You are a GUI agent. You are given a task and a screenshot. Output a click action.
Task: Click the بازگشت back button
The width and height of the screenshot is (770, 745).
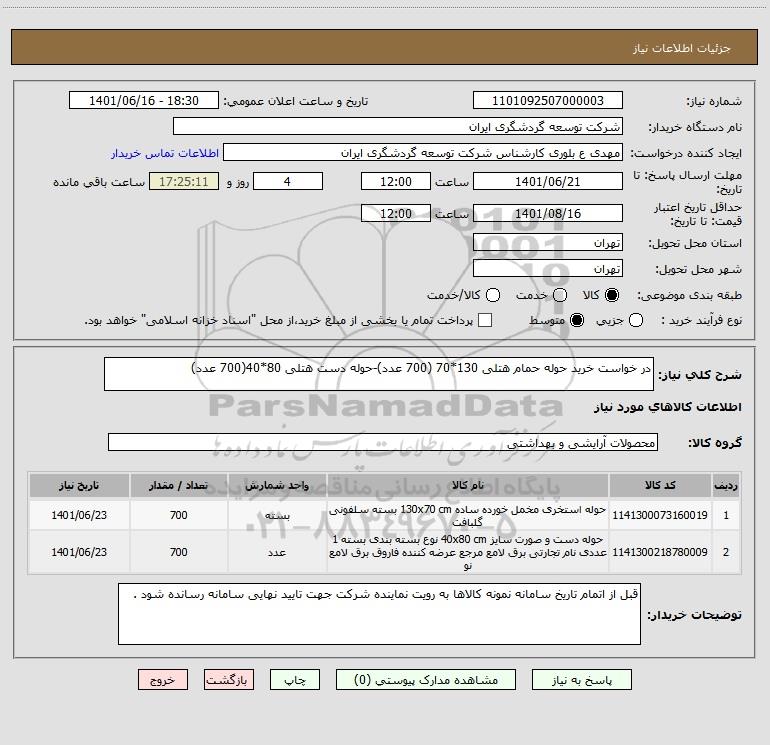[x=229, y=680]
